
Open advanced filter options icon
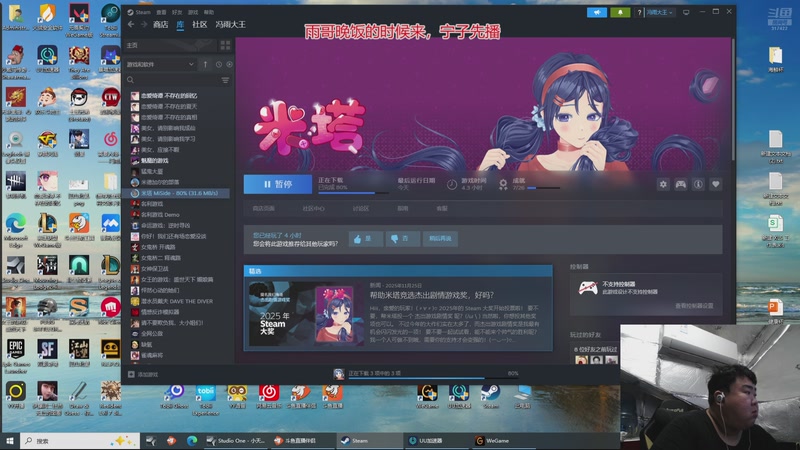click(225, 80)
